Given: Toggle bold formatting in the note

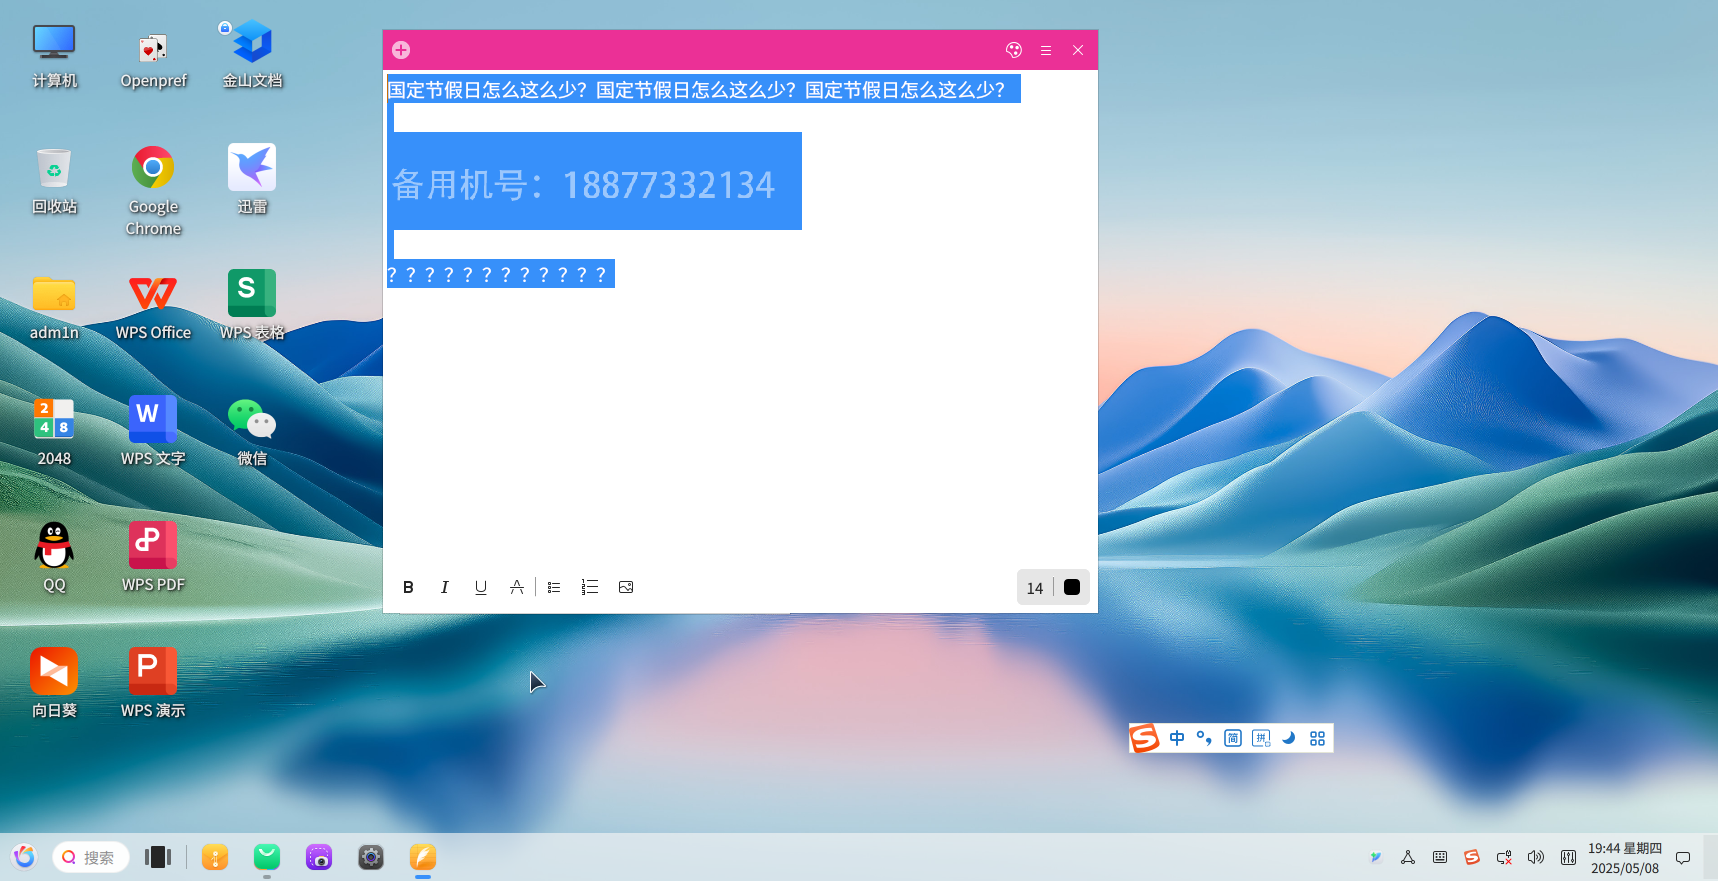Looking at the screenshot, I should (x=408, y=587).
